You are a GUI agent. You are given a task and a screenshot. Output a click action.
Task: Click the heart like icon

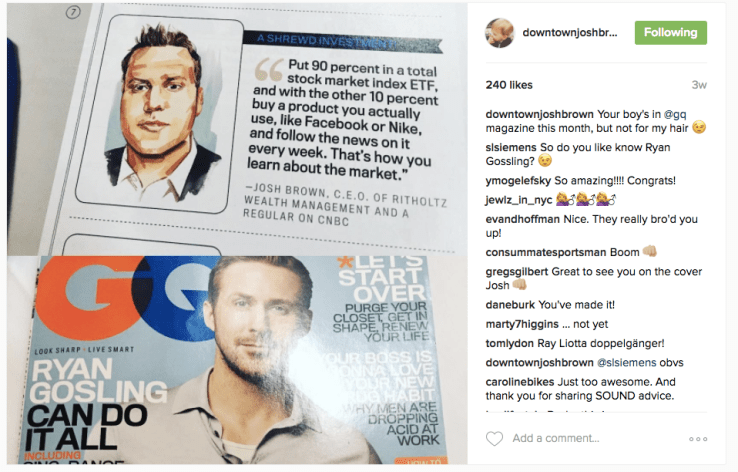(x=494, y=439)
